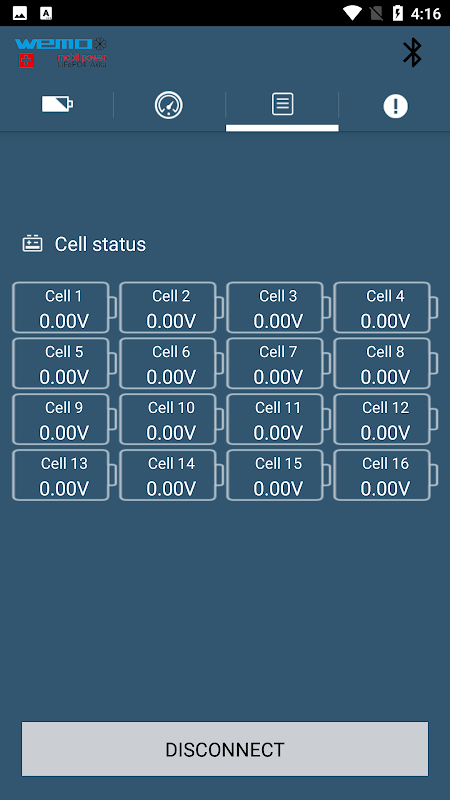Tap the Wi-Fi status bar icon

point(352,13)
